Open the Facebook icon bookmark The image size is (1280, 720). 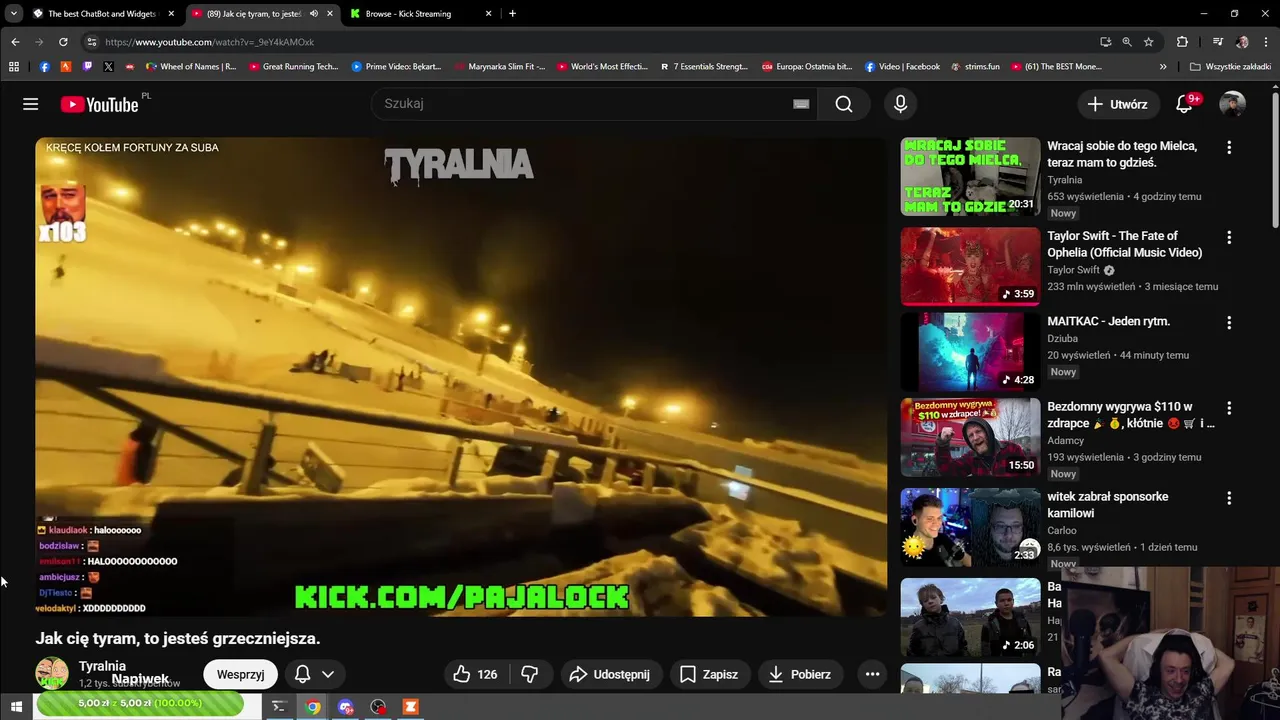point(44,67)
